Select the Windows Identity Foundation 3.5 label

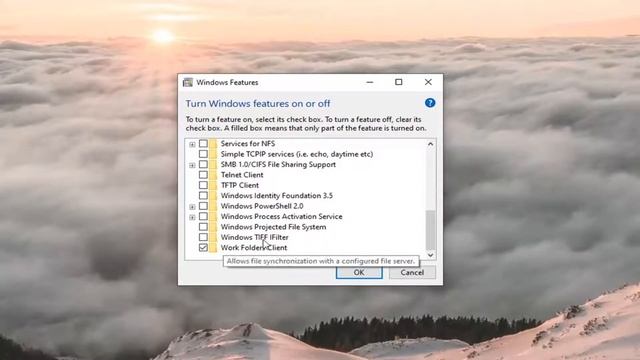click(x=277, y=196)
